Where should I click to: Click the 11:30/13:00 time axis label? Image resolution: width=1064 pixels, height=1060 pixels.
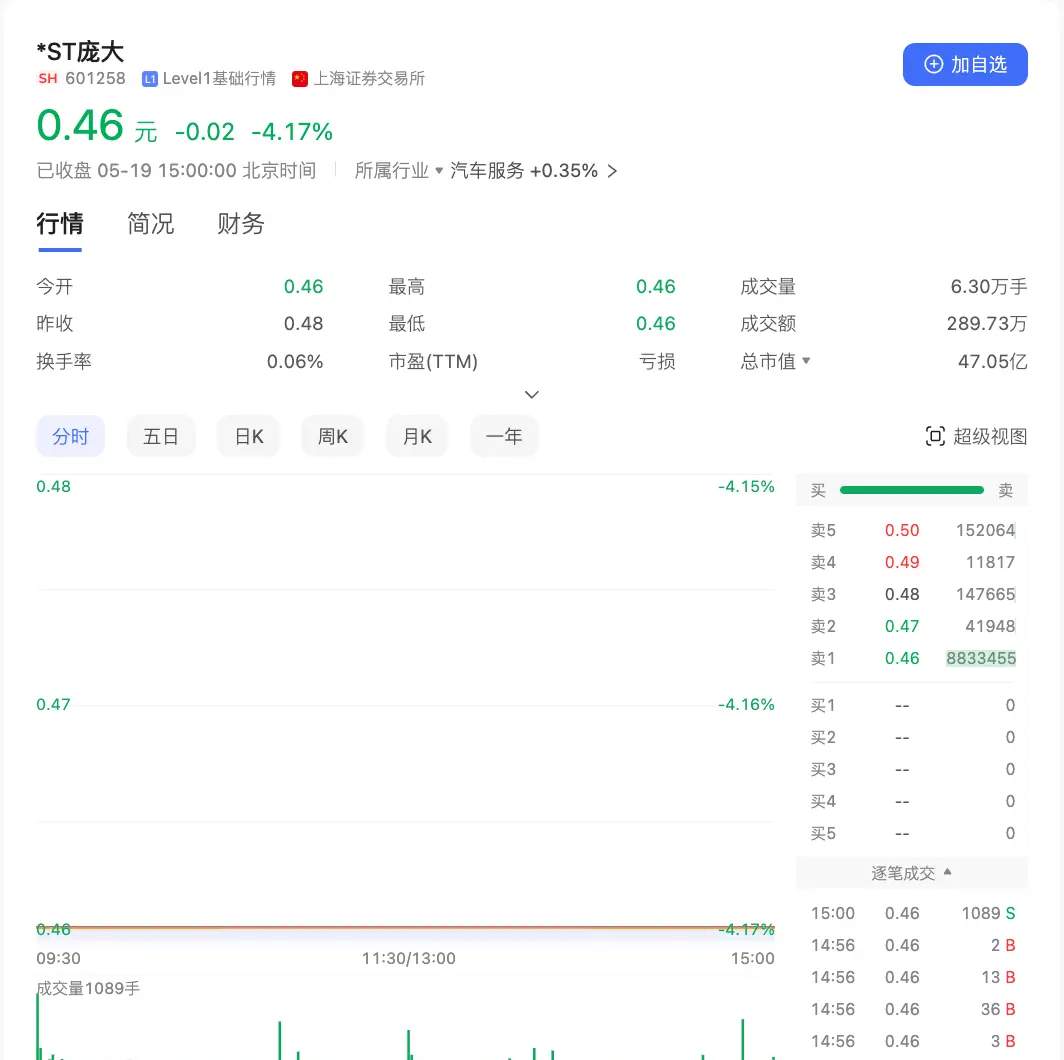click(408, 958)
